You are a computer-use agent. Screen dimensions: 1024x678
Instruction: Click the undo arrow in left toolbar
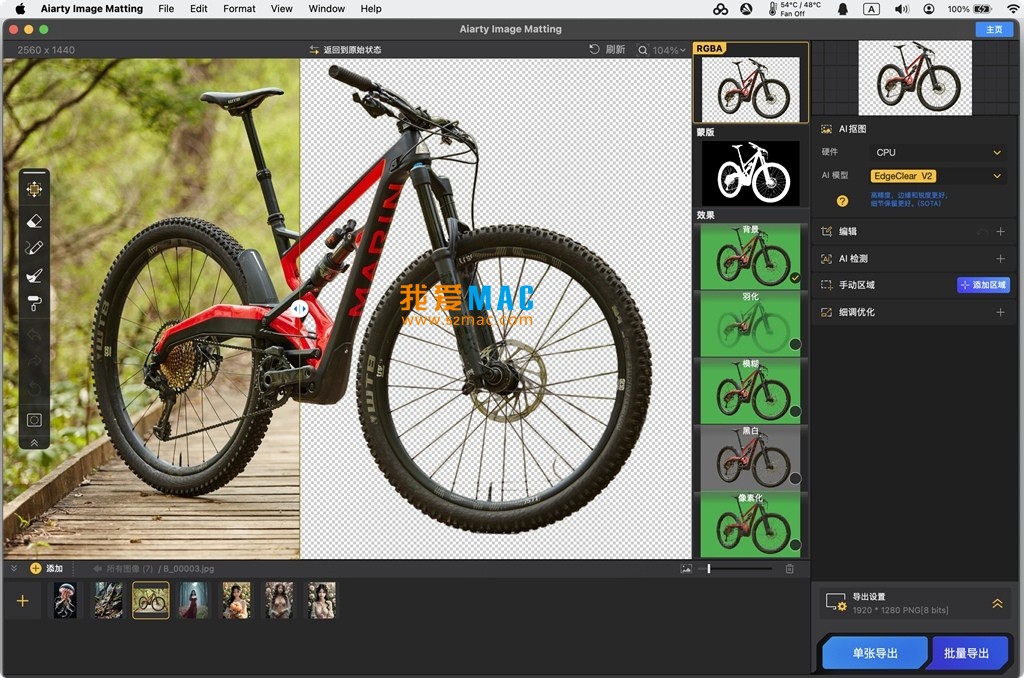(x=34, y=334)
